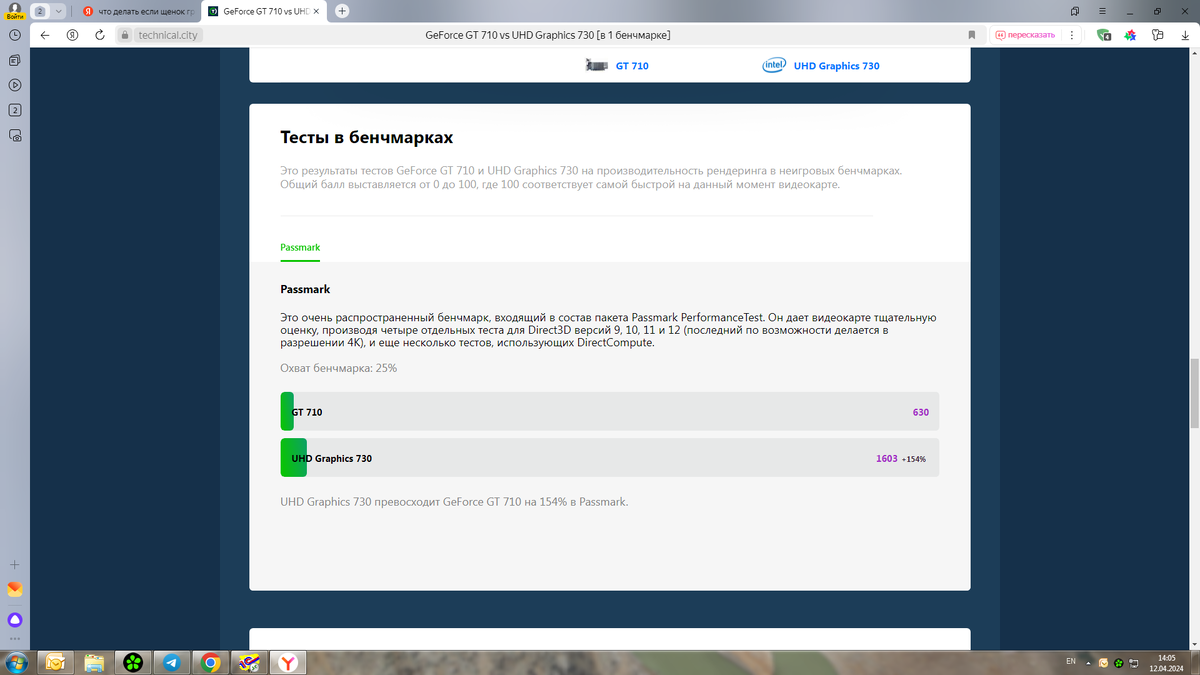
Task: Click the 'Охват бенчмарка: 25%' text
Action: pos(339,368)
